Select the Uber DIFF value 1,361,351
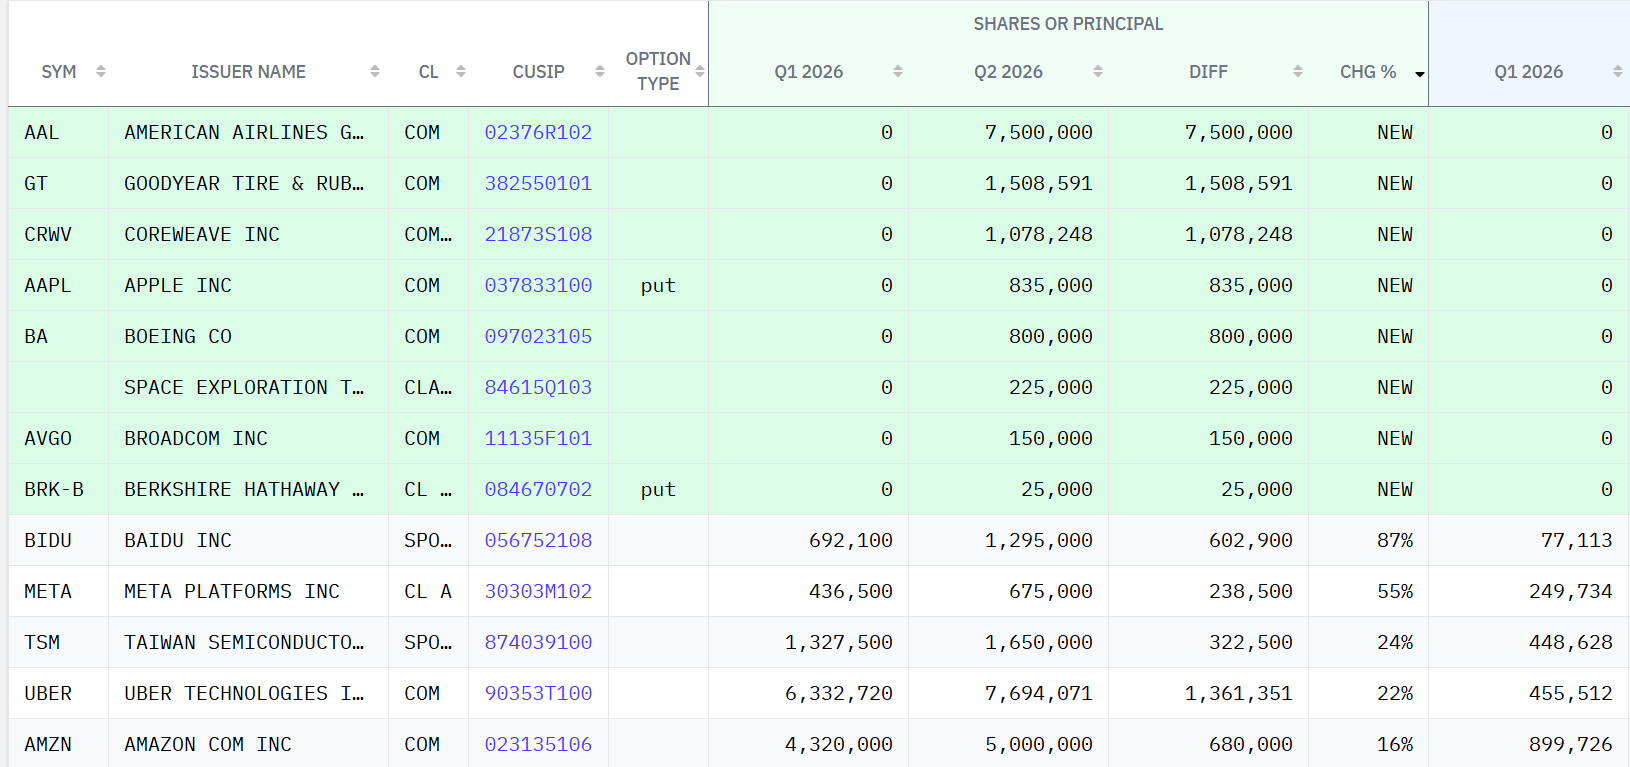This screenshot has width=1630, height=767. (x=1239, y=693)
